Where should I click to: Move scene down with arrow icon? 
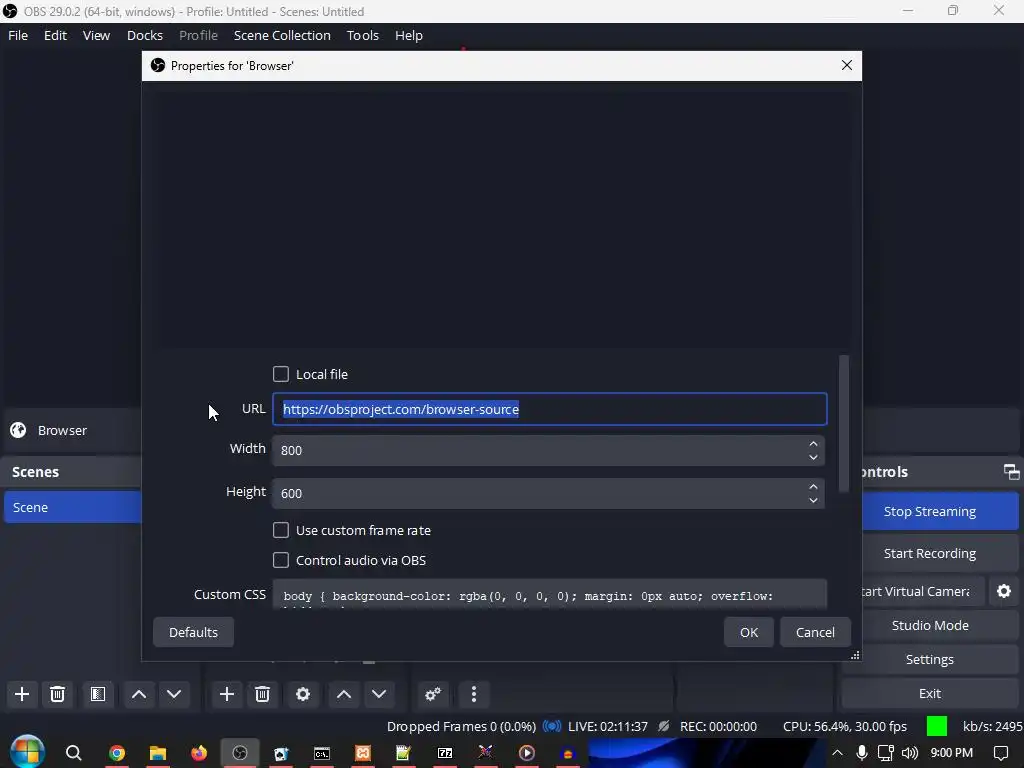(174, 694)
